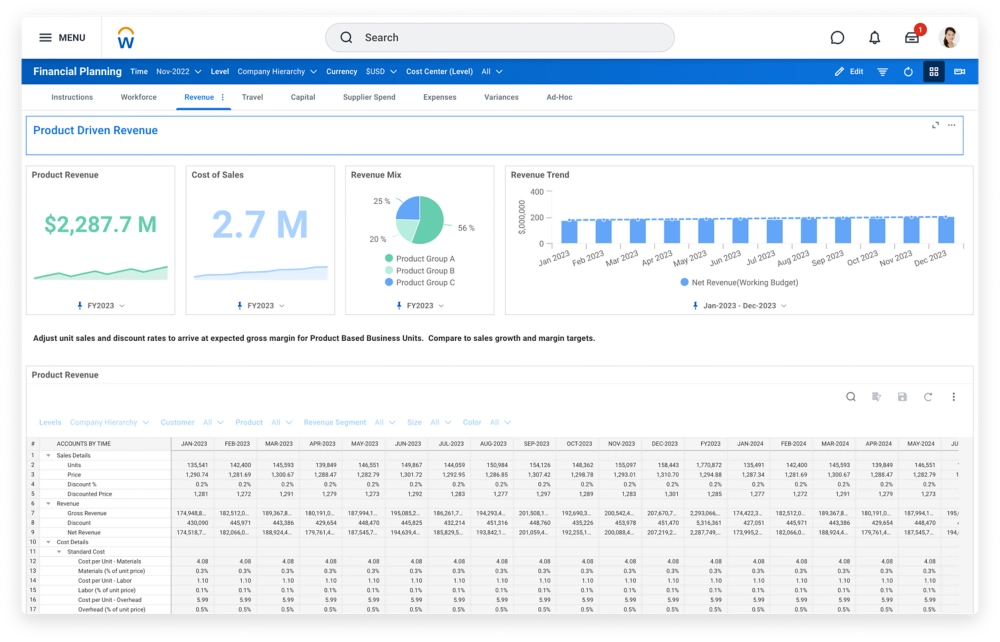
Task: Collapse the Standard Cost tree row
Action: pyautogui.click(x=58, y=551)
